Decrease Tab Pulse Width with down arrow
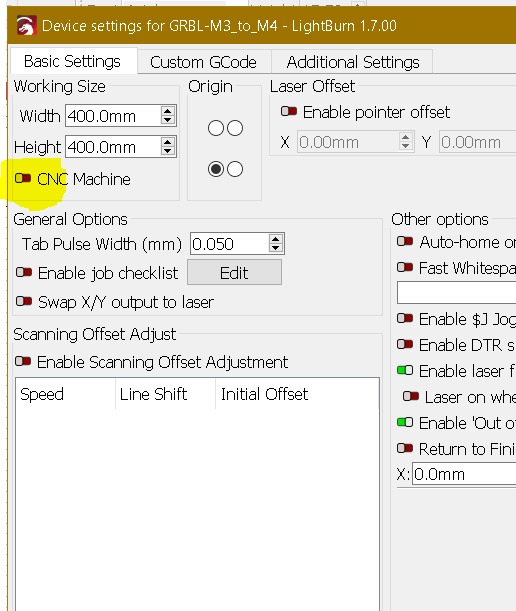 [x=276, y=249]
